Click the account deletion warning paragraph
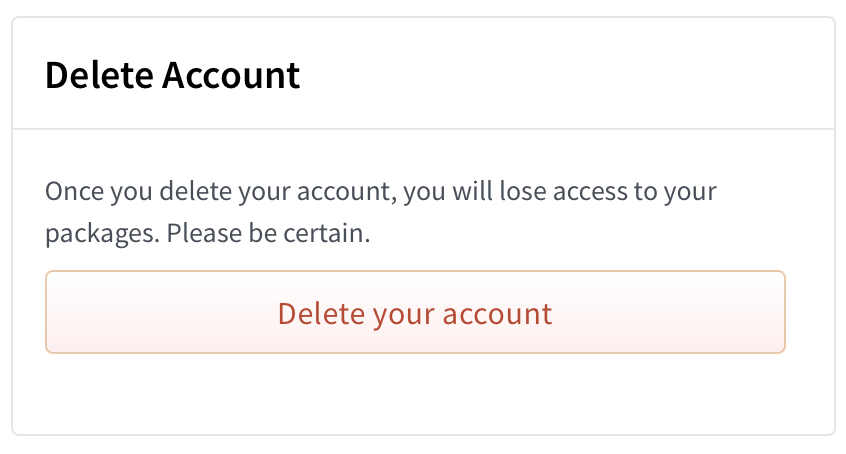Image resolution: width=846 pixels, height=454 pixels. point(380,212)
